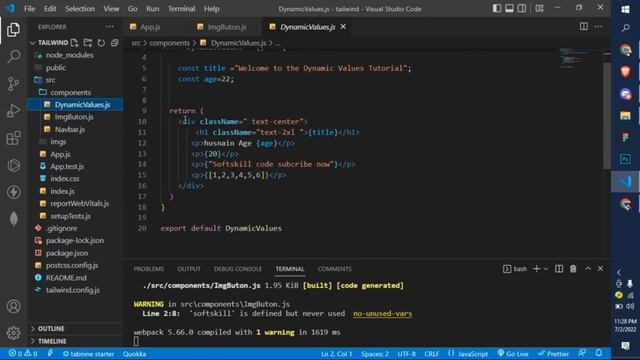Image resolution: width=640 pixels, height=360 pixels.
Task: Open the Selection menu
Action: (80, 9)
